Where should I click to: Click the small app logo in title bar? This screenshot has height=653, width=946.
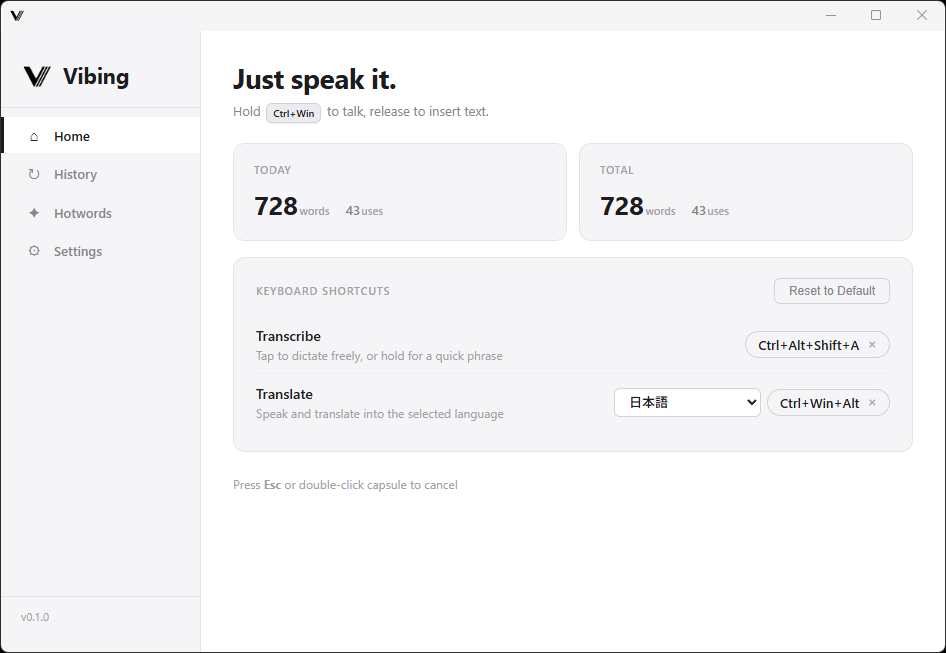pyautogui.click(x=17, y=15)
